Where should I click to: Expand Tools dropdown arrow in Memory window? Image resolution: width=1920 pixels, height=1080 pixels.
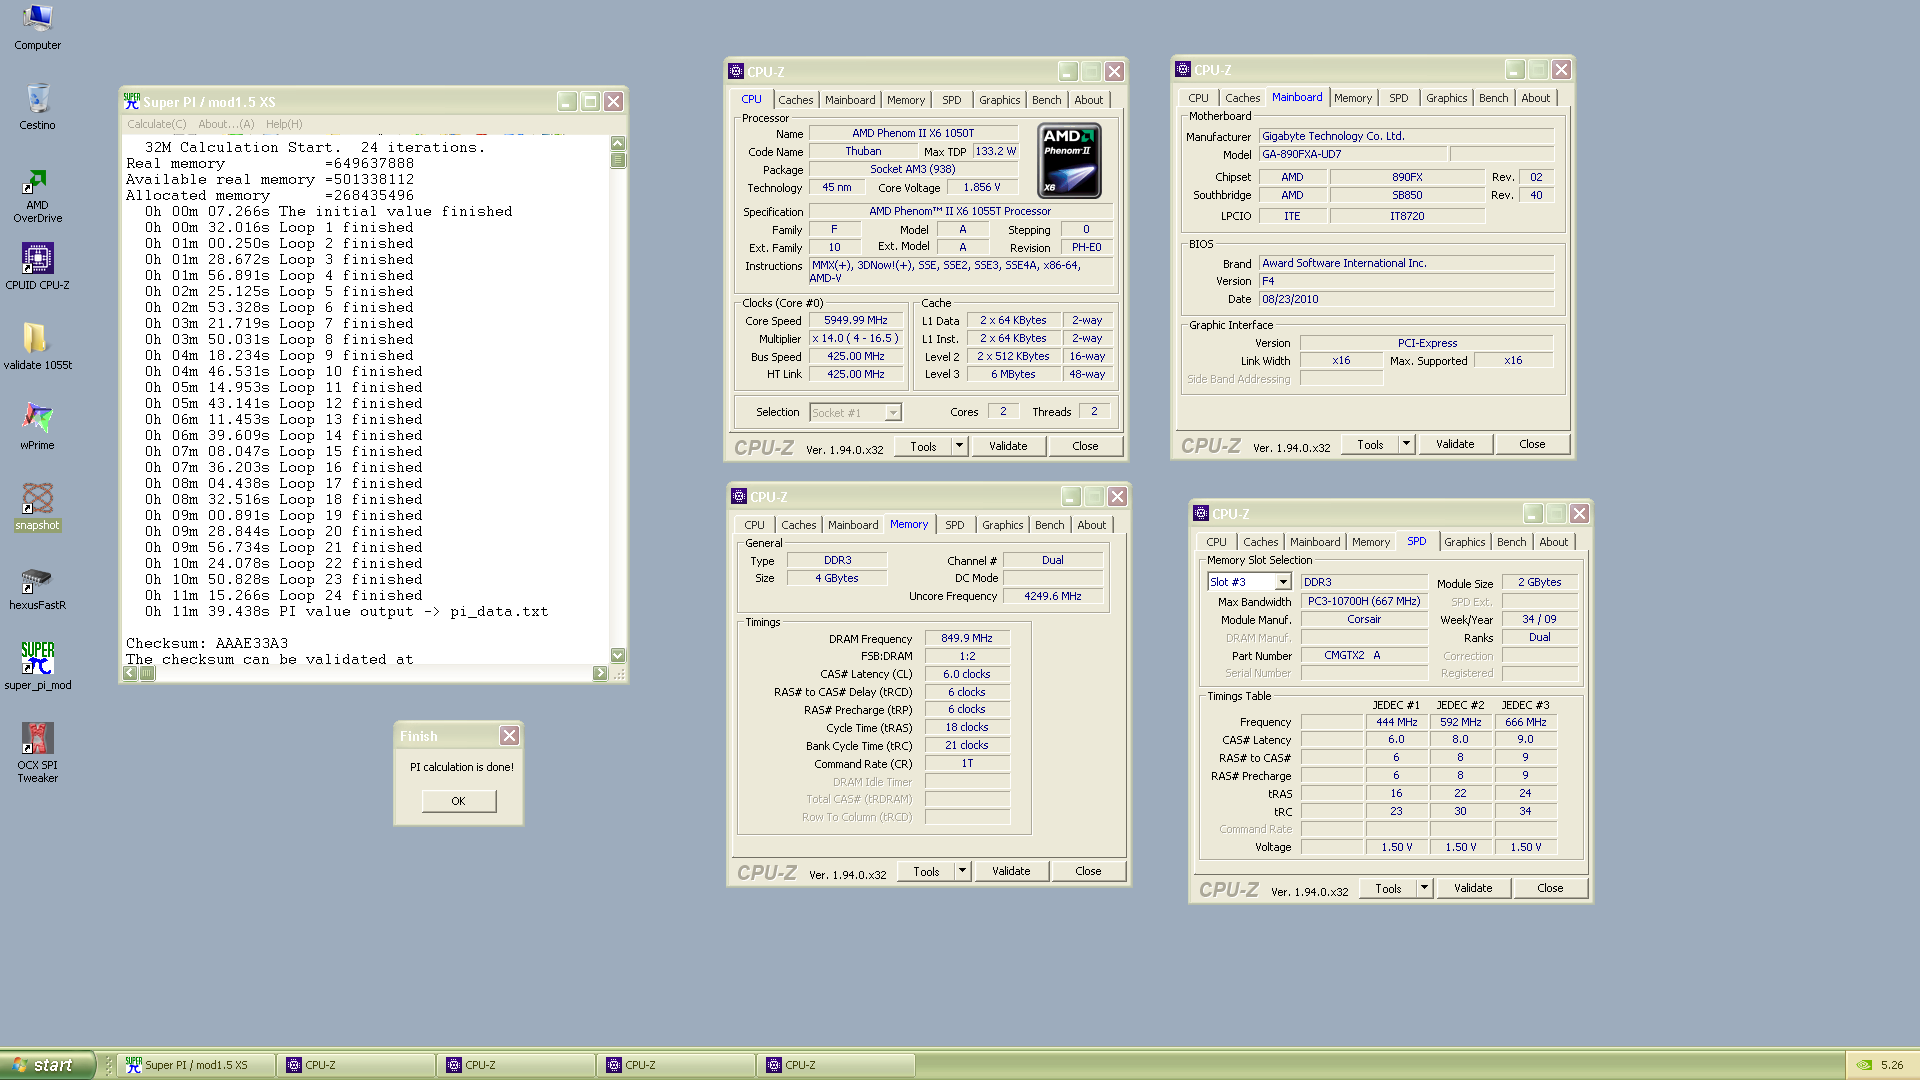(962, 871)
